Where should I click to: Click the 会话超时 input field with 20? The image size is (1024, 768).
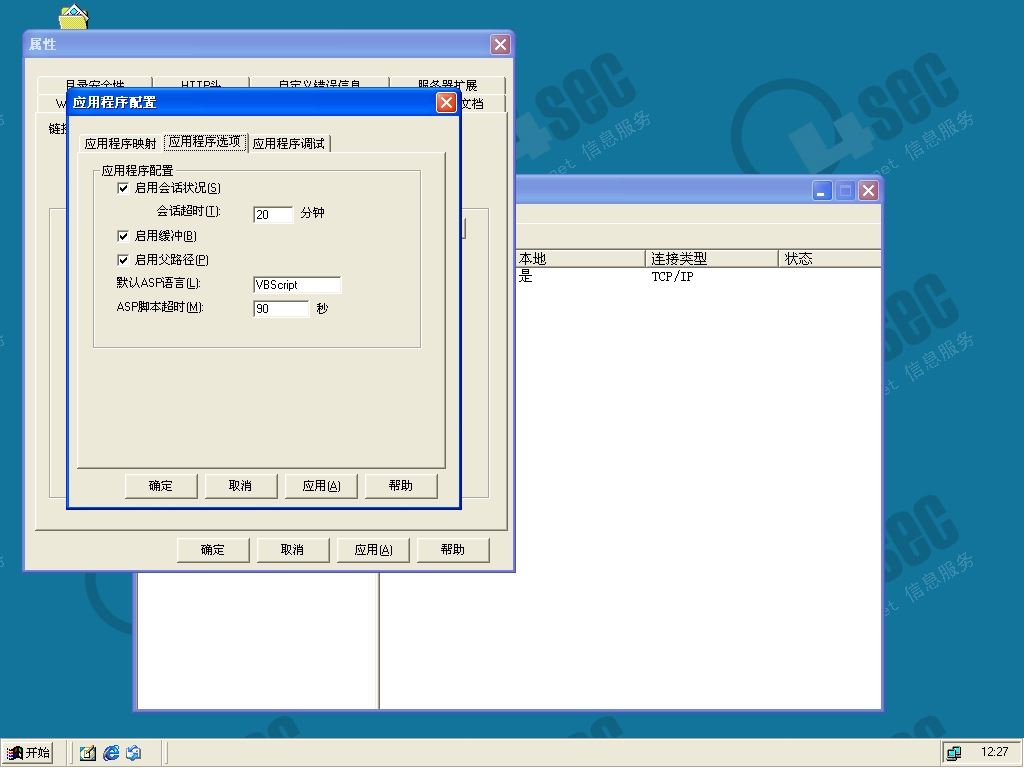[273, 214]
